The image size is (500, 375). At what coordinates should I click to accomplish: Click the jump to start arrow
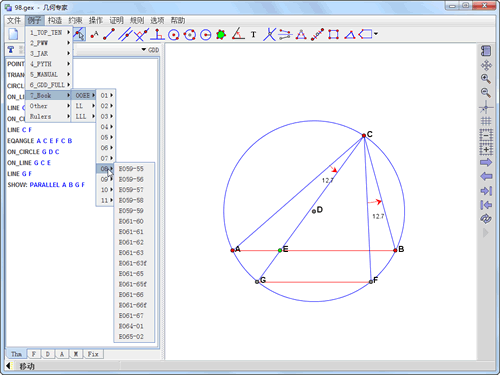[x=486, y=205]
